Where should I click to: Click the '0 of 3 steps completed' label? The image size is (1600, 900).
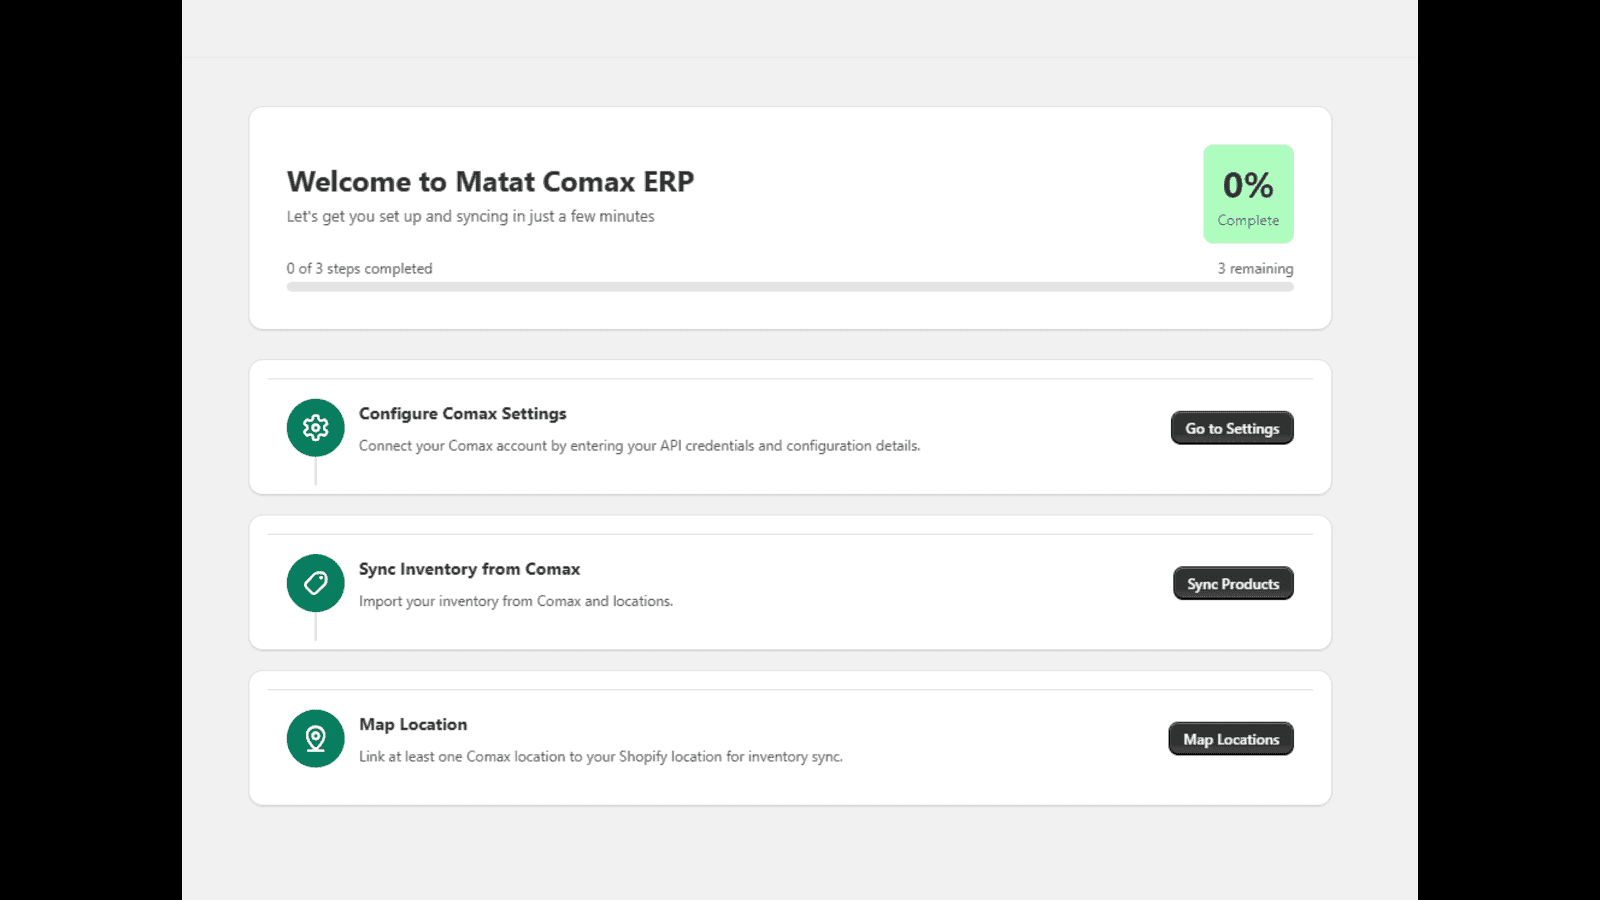(359, 269)
